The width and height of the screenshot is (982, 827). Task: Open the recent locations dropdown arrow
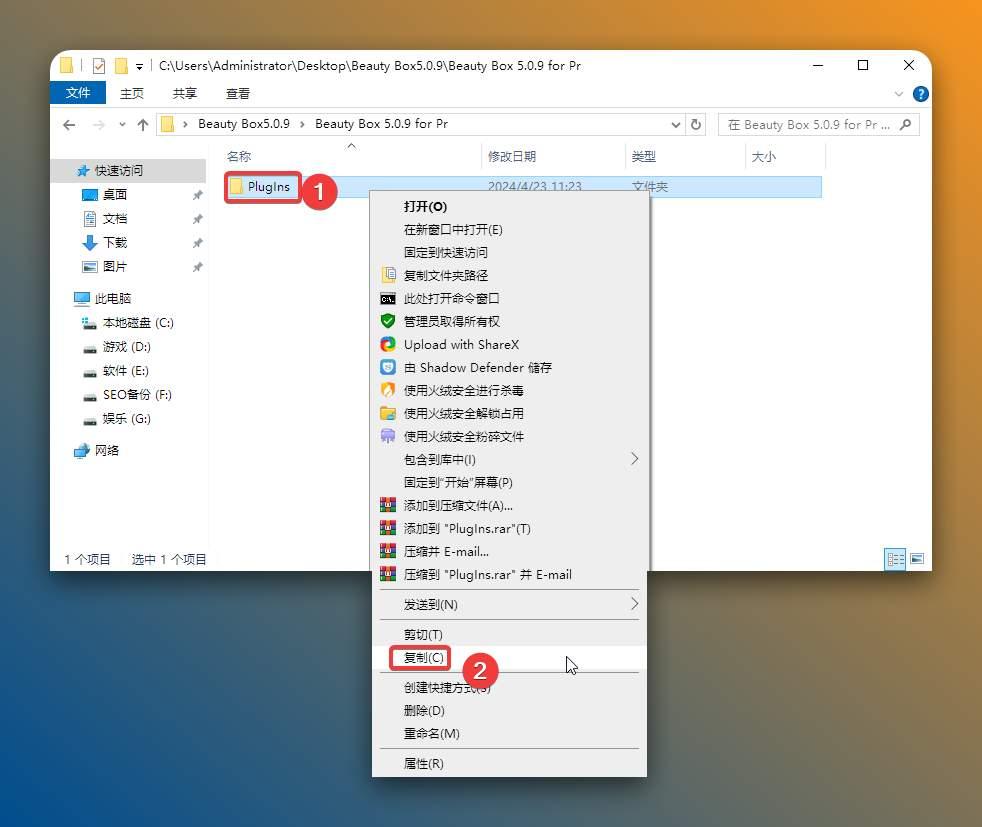(x=122, y=125)
